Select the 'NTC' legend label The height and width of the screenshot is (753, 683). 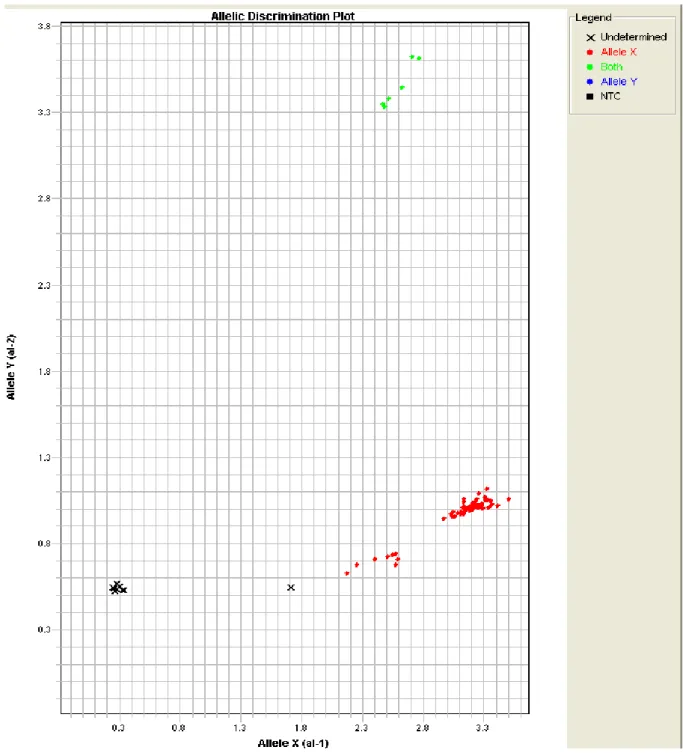[610, 96]
